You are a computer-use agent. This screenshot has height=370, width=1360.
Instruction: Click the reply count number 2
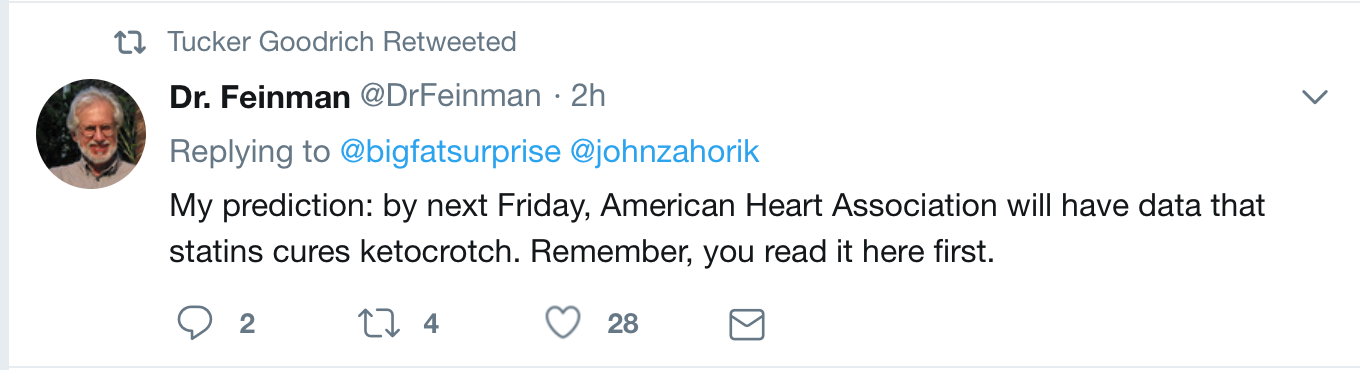click(247, 323)
